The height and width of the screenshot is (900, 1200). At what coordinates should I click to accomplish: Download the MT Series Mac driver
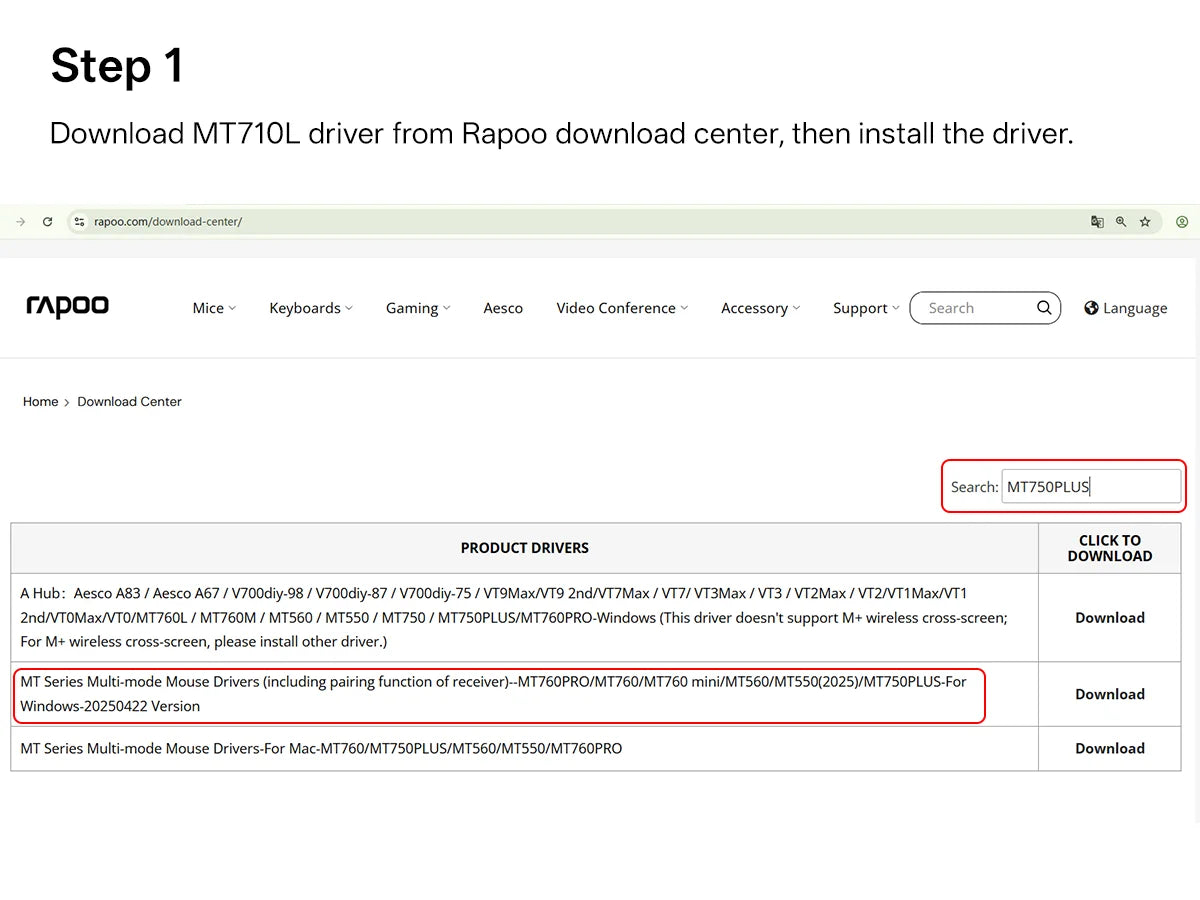[x=1110, y=748]
